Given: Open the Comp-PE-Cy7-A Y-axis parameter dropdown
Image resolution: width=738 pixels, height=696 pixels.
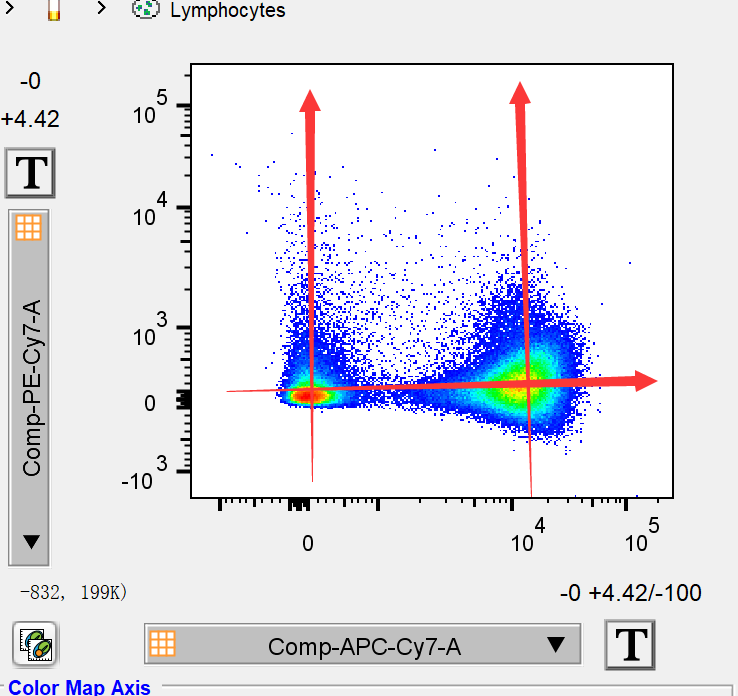Looking at the screenshot, I should 30,390.
